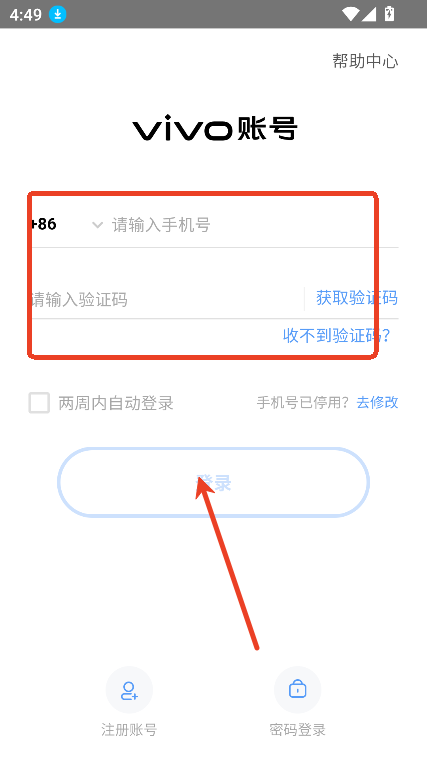Tap the battery status icon
The width and height of the screenshot is (427, 759).
click(389, 14)
